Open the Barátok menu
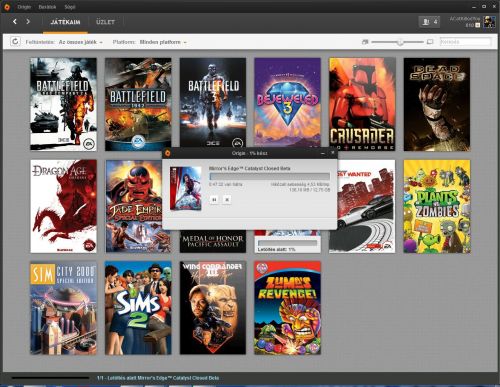The width and height of the screenshot is (500, 387). pos(47,7)
